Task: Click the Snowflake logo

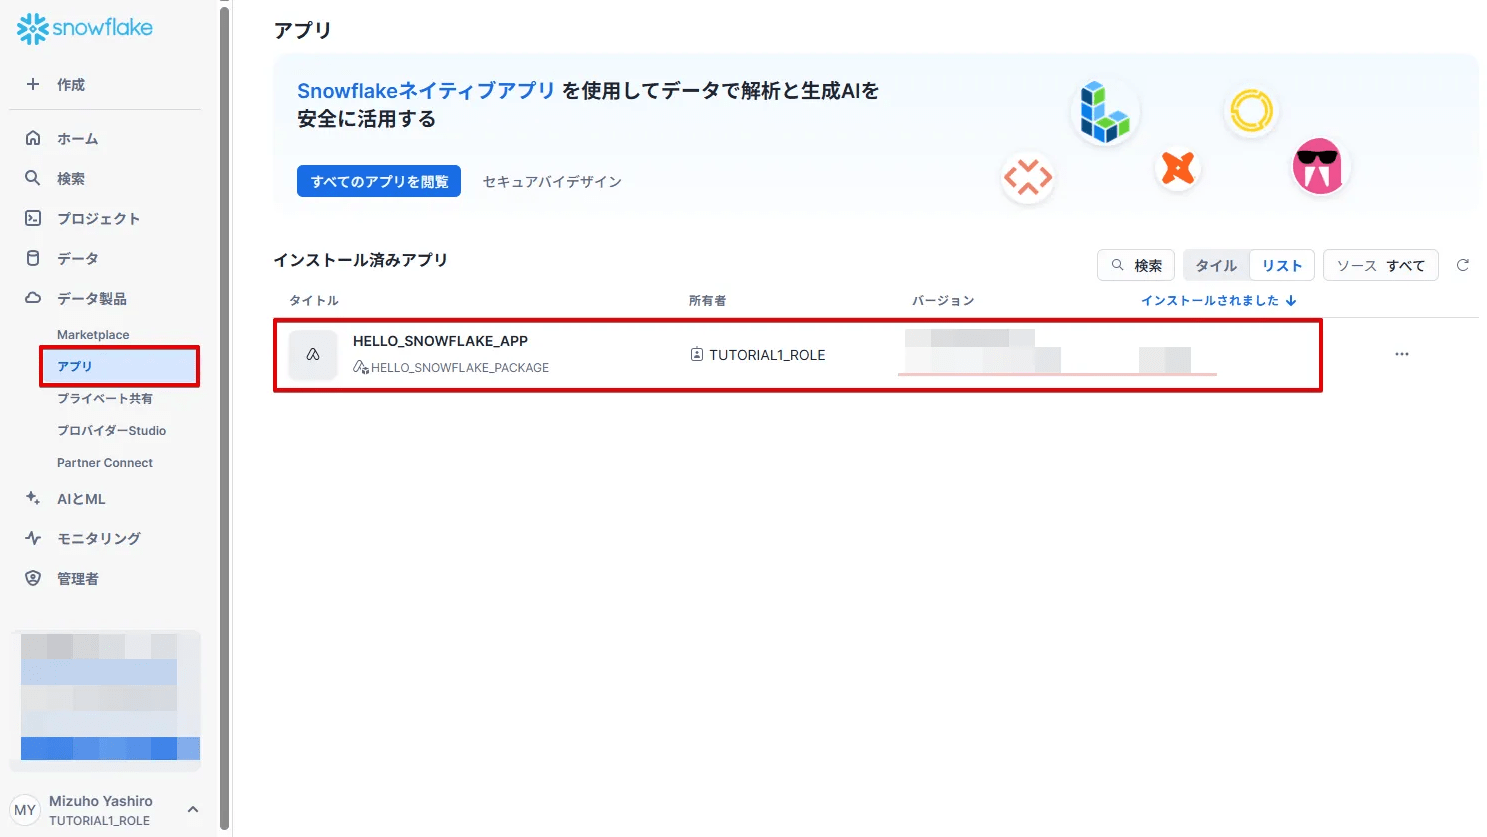Action: pyautogui.click(x=85, y=28)
